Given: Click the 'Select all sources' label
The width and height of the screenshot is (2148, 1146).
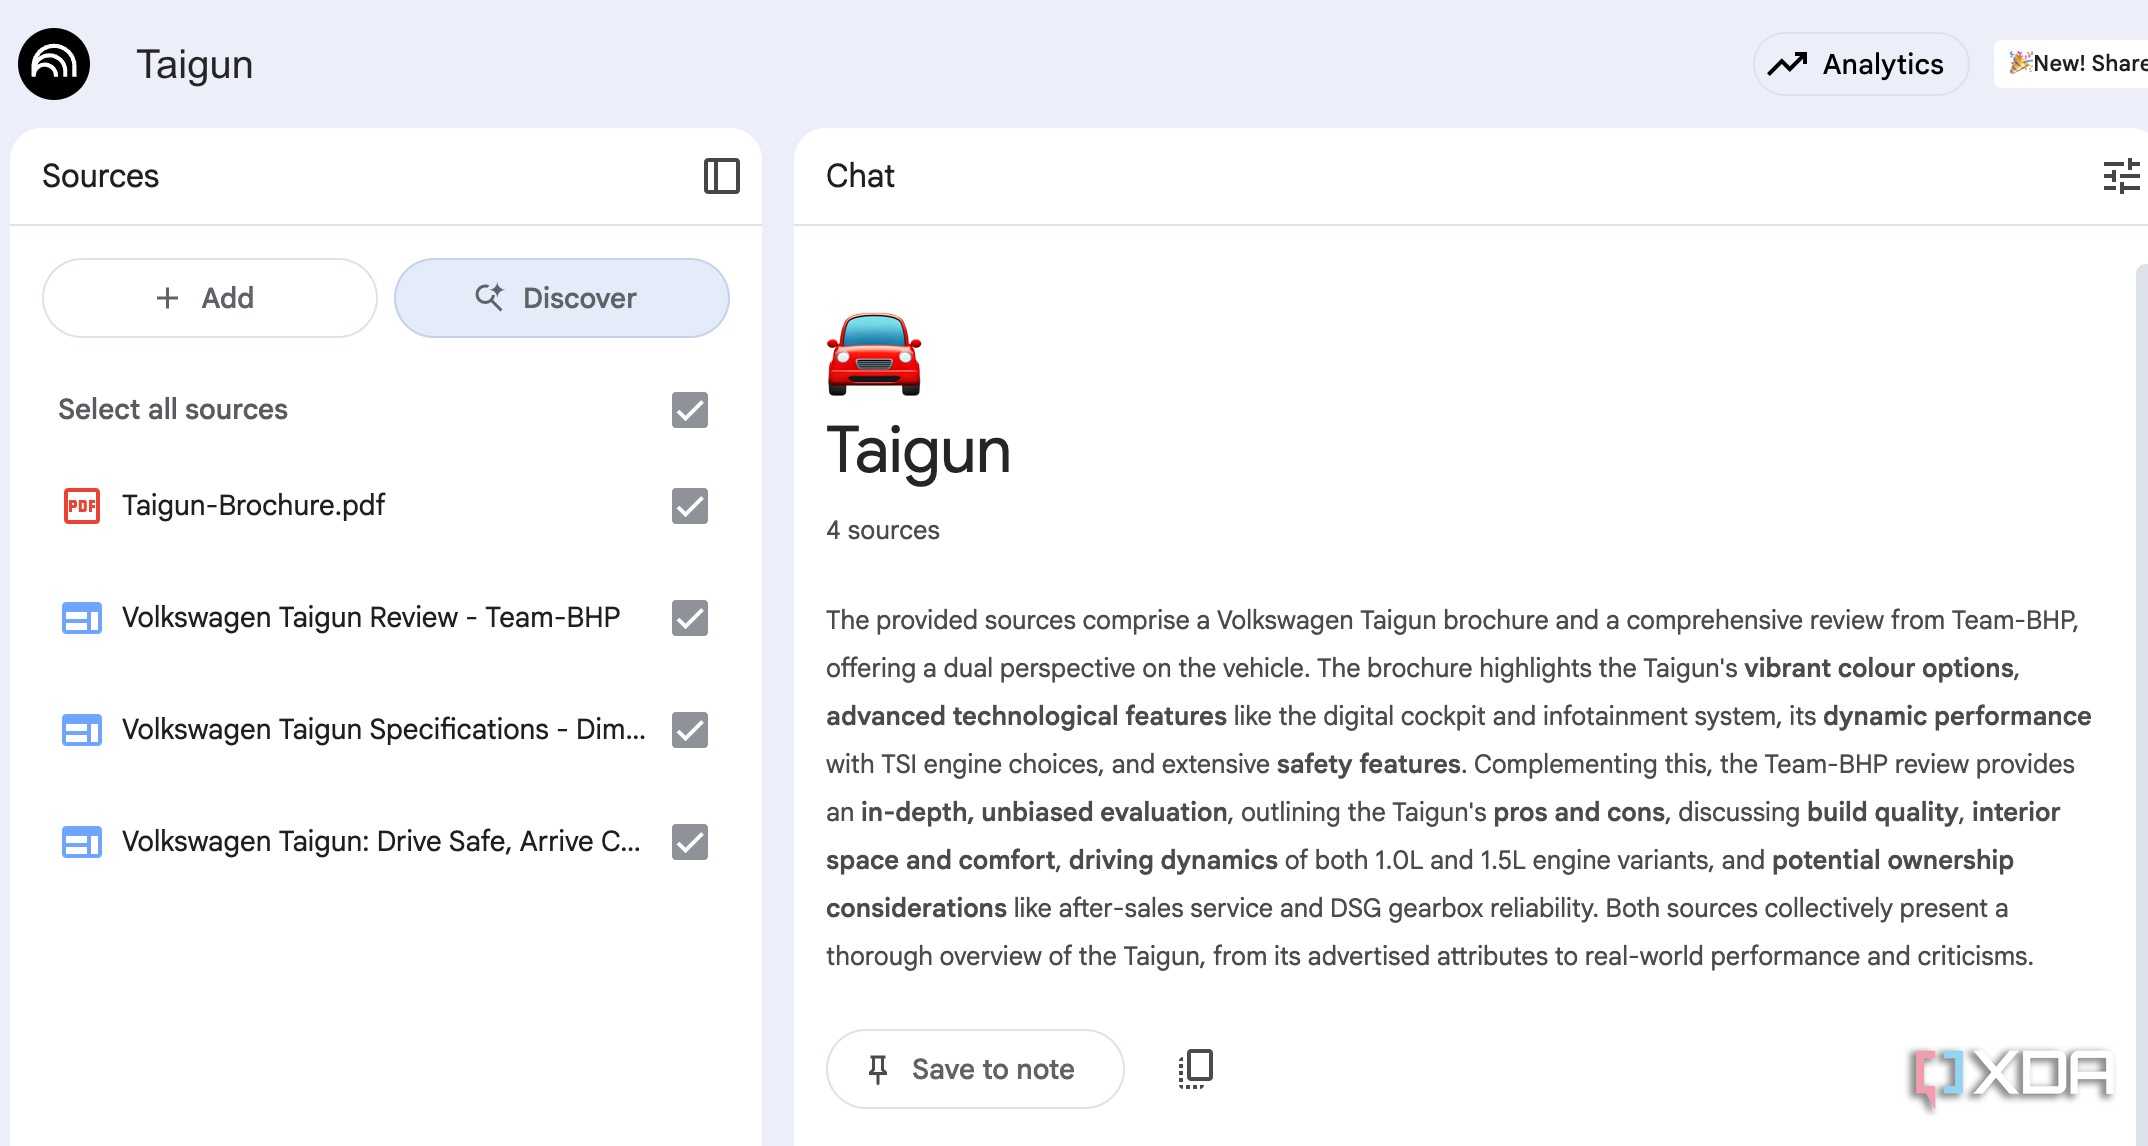Looking at the screenshot, I should pyautogui.click(x=173, y=410).
